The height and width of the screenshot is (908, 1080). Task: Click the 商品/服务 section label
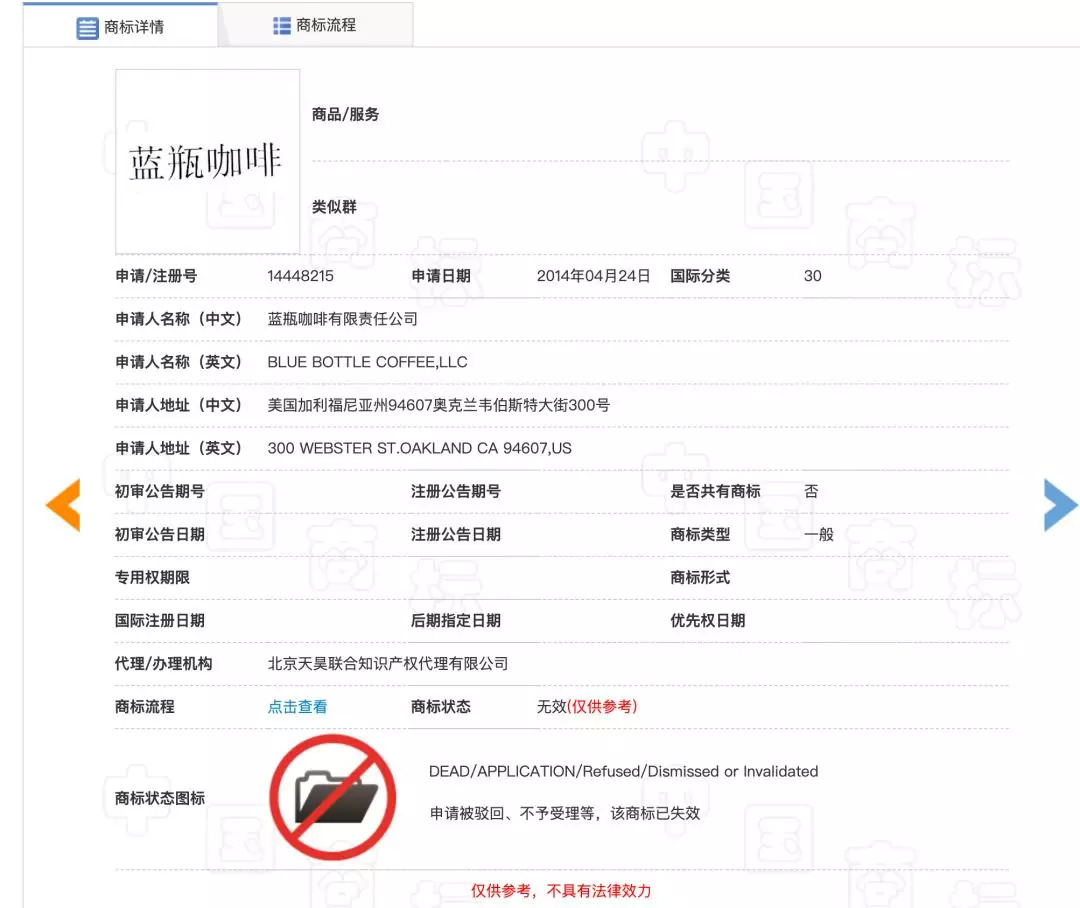pyautogui.click(x=345, y=114)
